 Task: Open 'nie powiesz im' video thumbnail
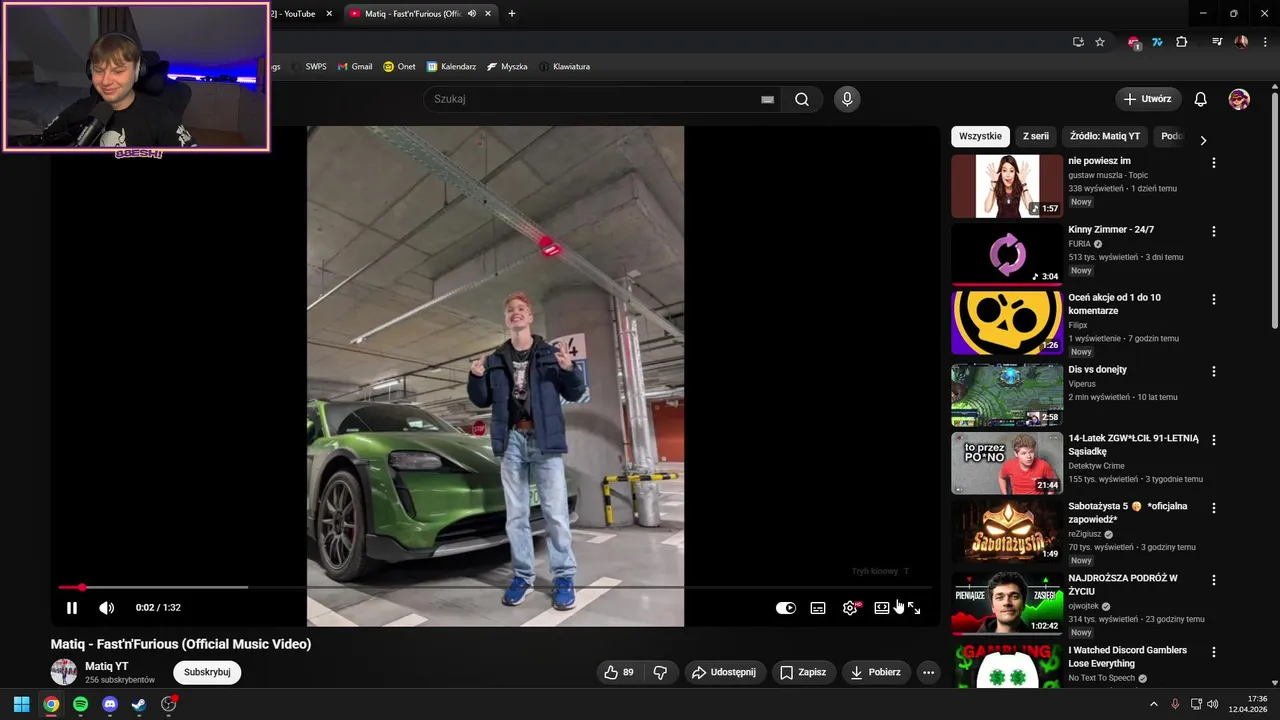point(1007,186)
